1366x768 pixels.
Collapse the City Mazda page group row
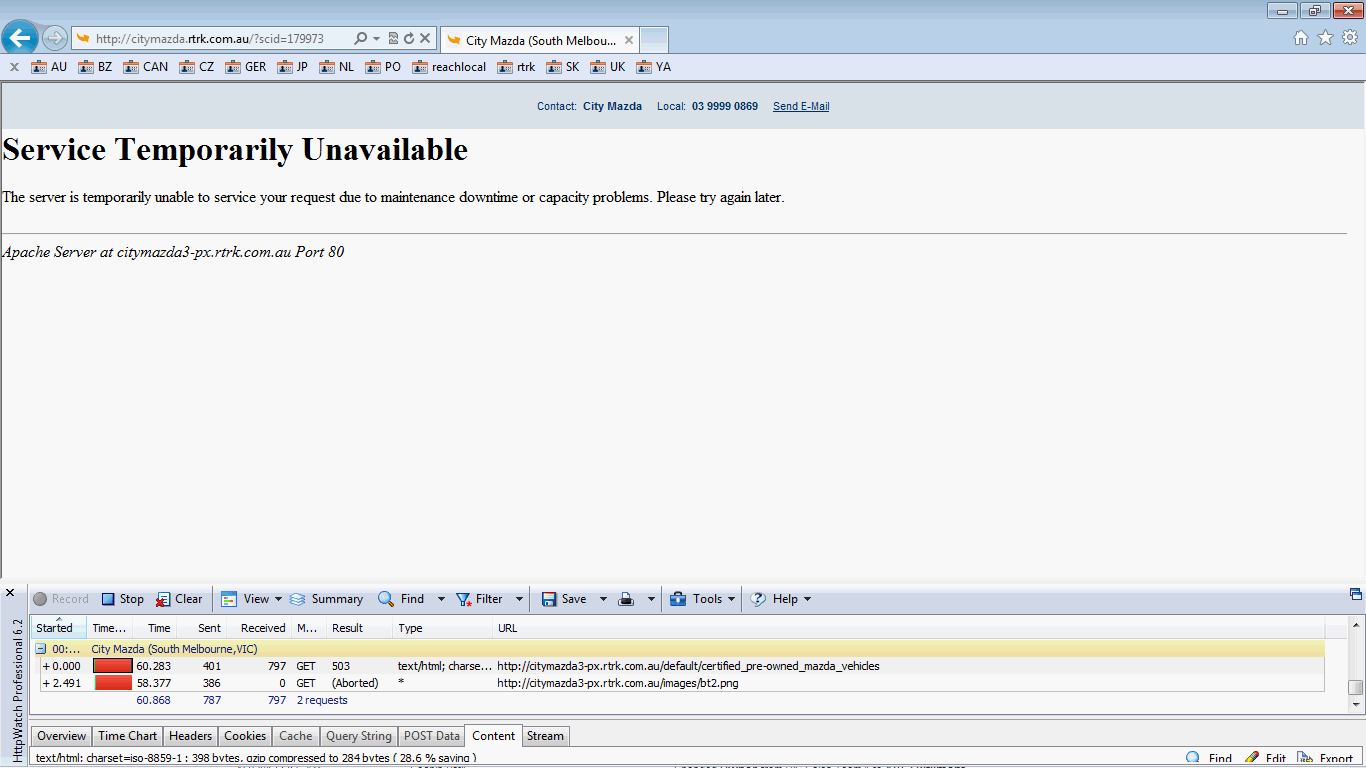[41, 649]
